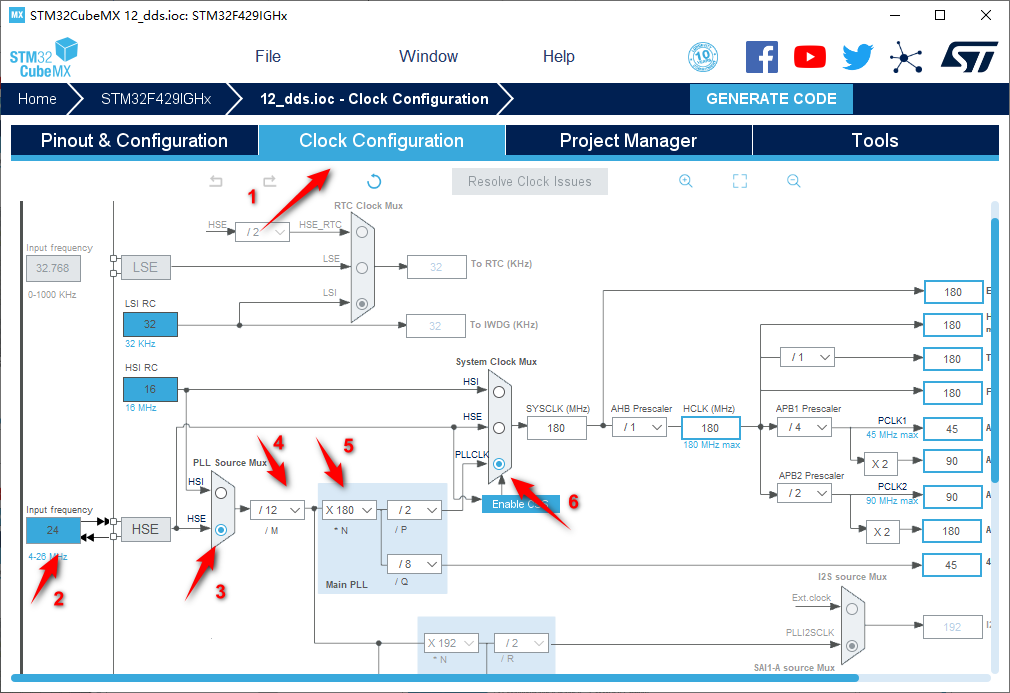Open the YouTube icon link

810,57
